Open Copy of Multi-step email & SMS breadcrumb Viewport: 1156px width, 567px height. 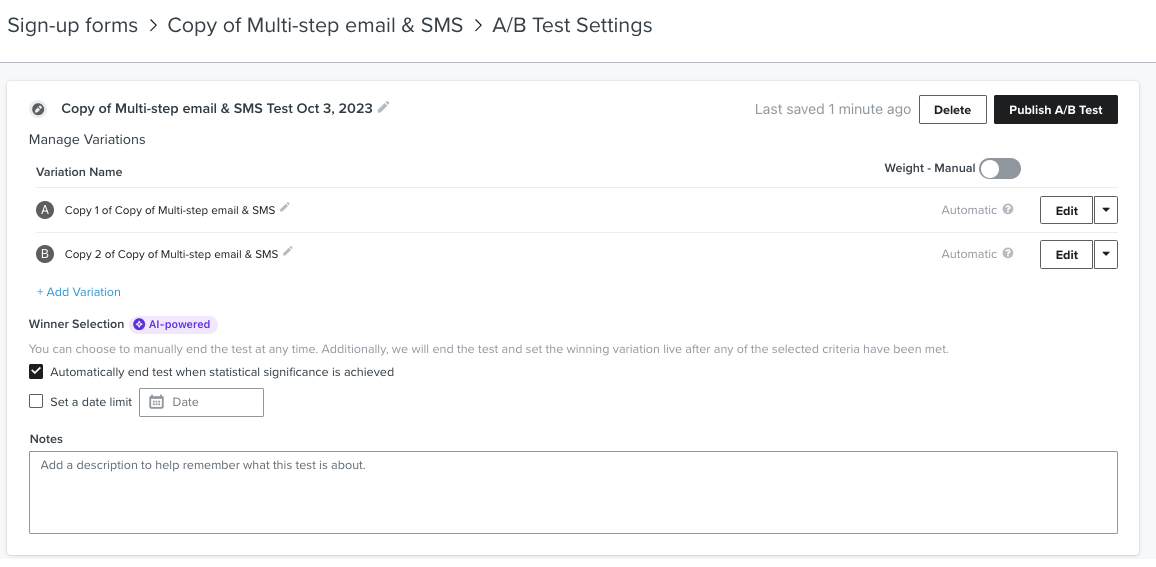click(x=315, y=26)
